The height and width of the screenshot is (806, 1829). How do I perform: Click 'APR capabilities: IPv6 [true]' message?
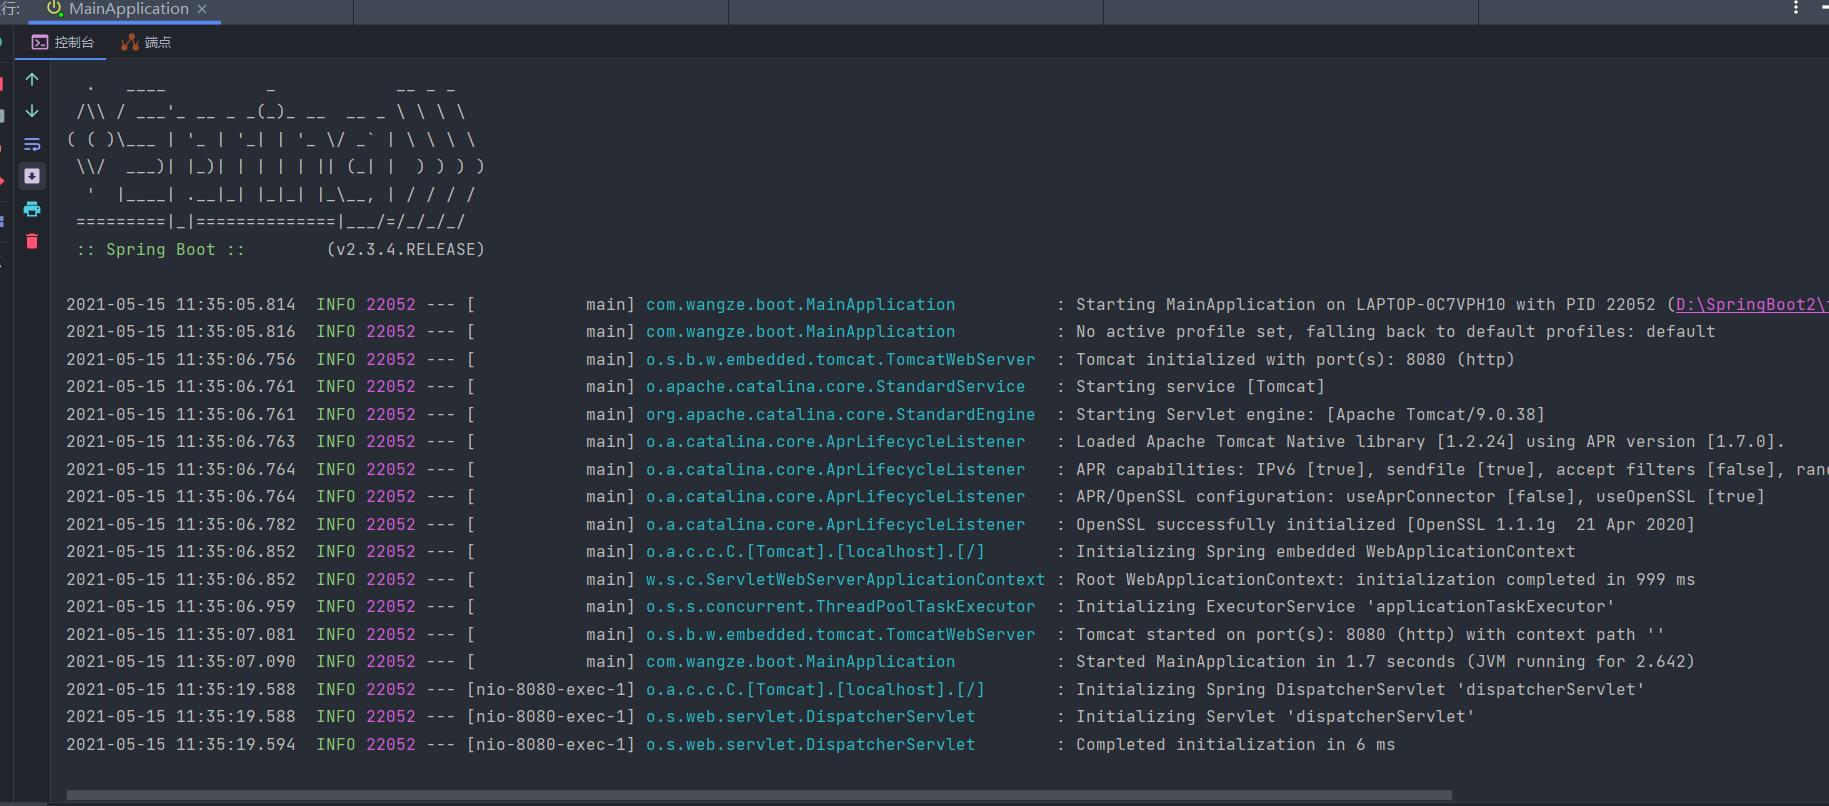click(x=1452, y=469)
